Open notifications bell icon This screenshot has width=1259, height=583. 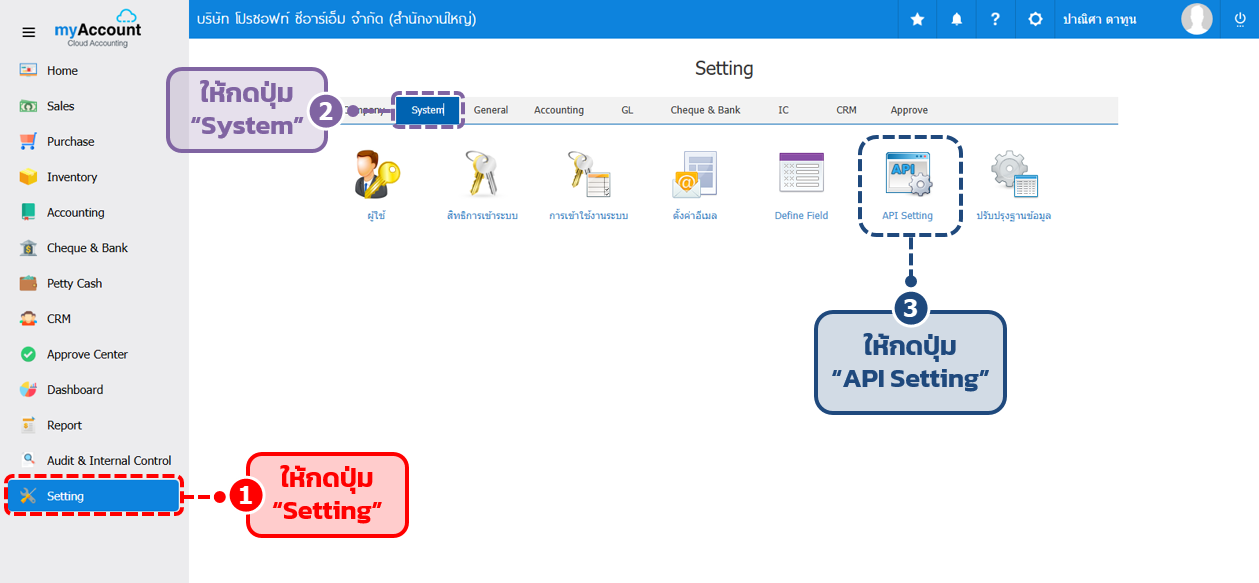pyautogui.click(x=957, y=19)
